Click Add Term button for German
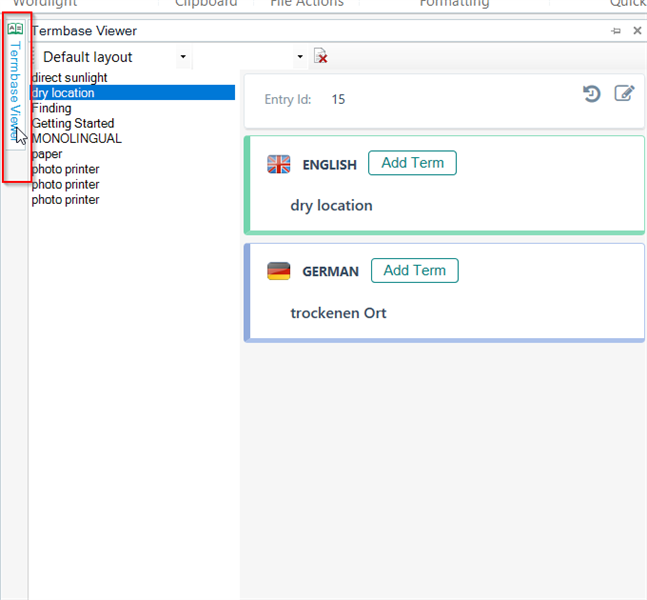Viewport: 647px width, 600px height. pos(415,271)
